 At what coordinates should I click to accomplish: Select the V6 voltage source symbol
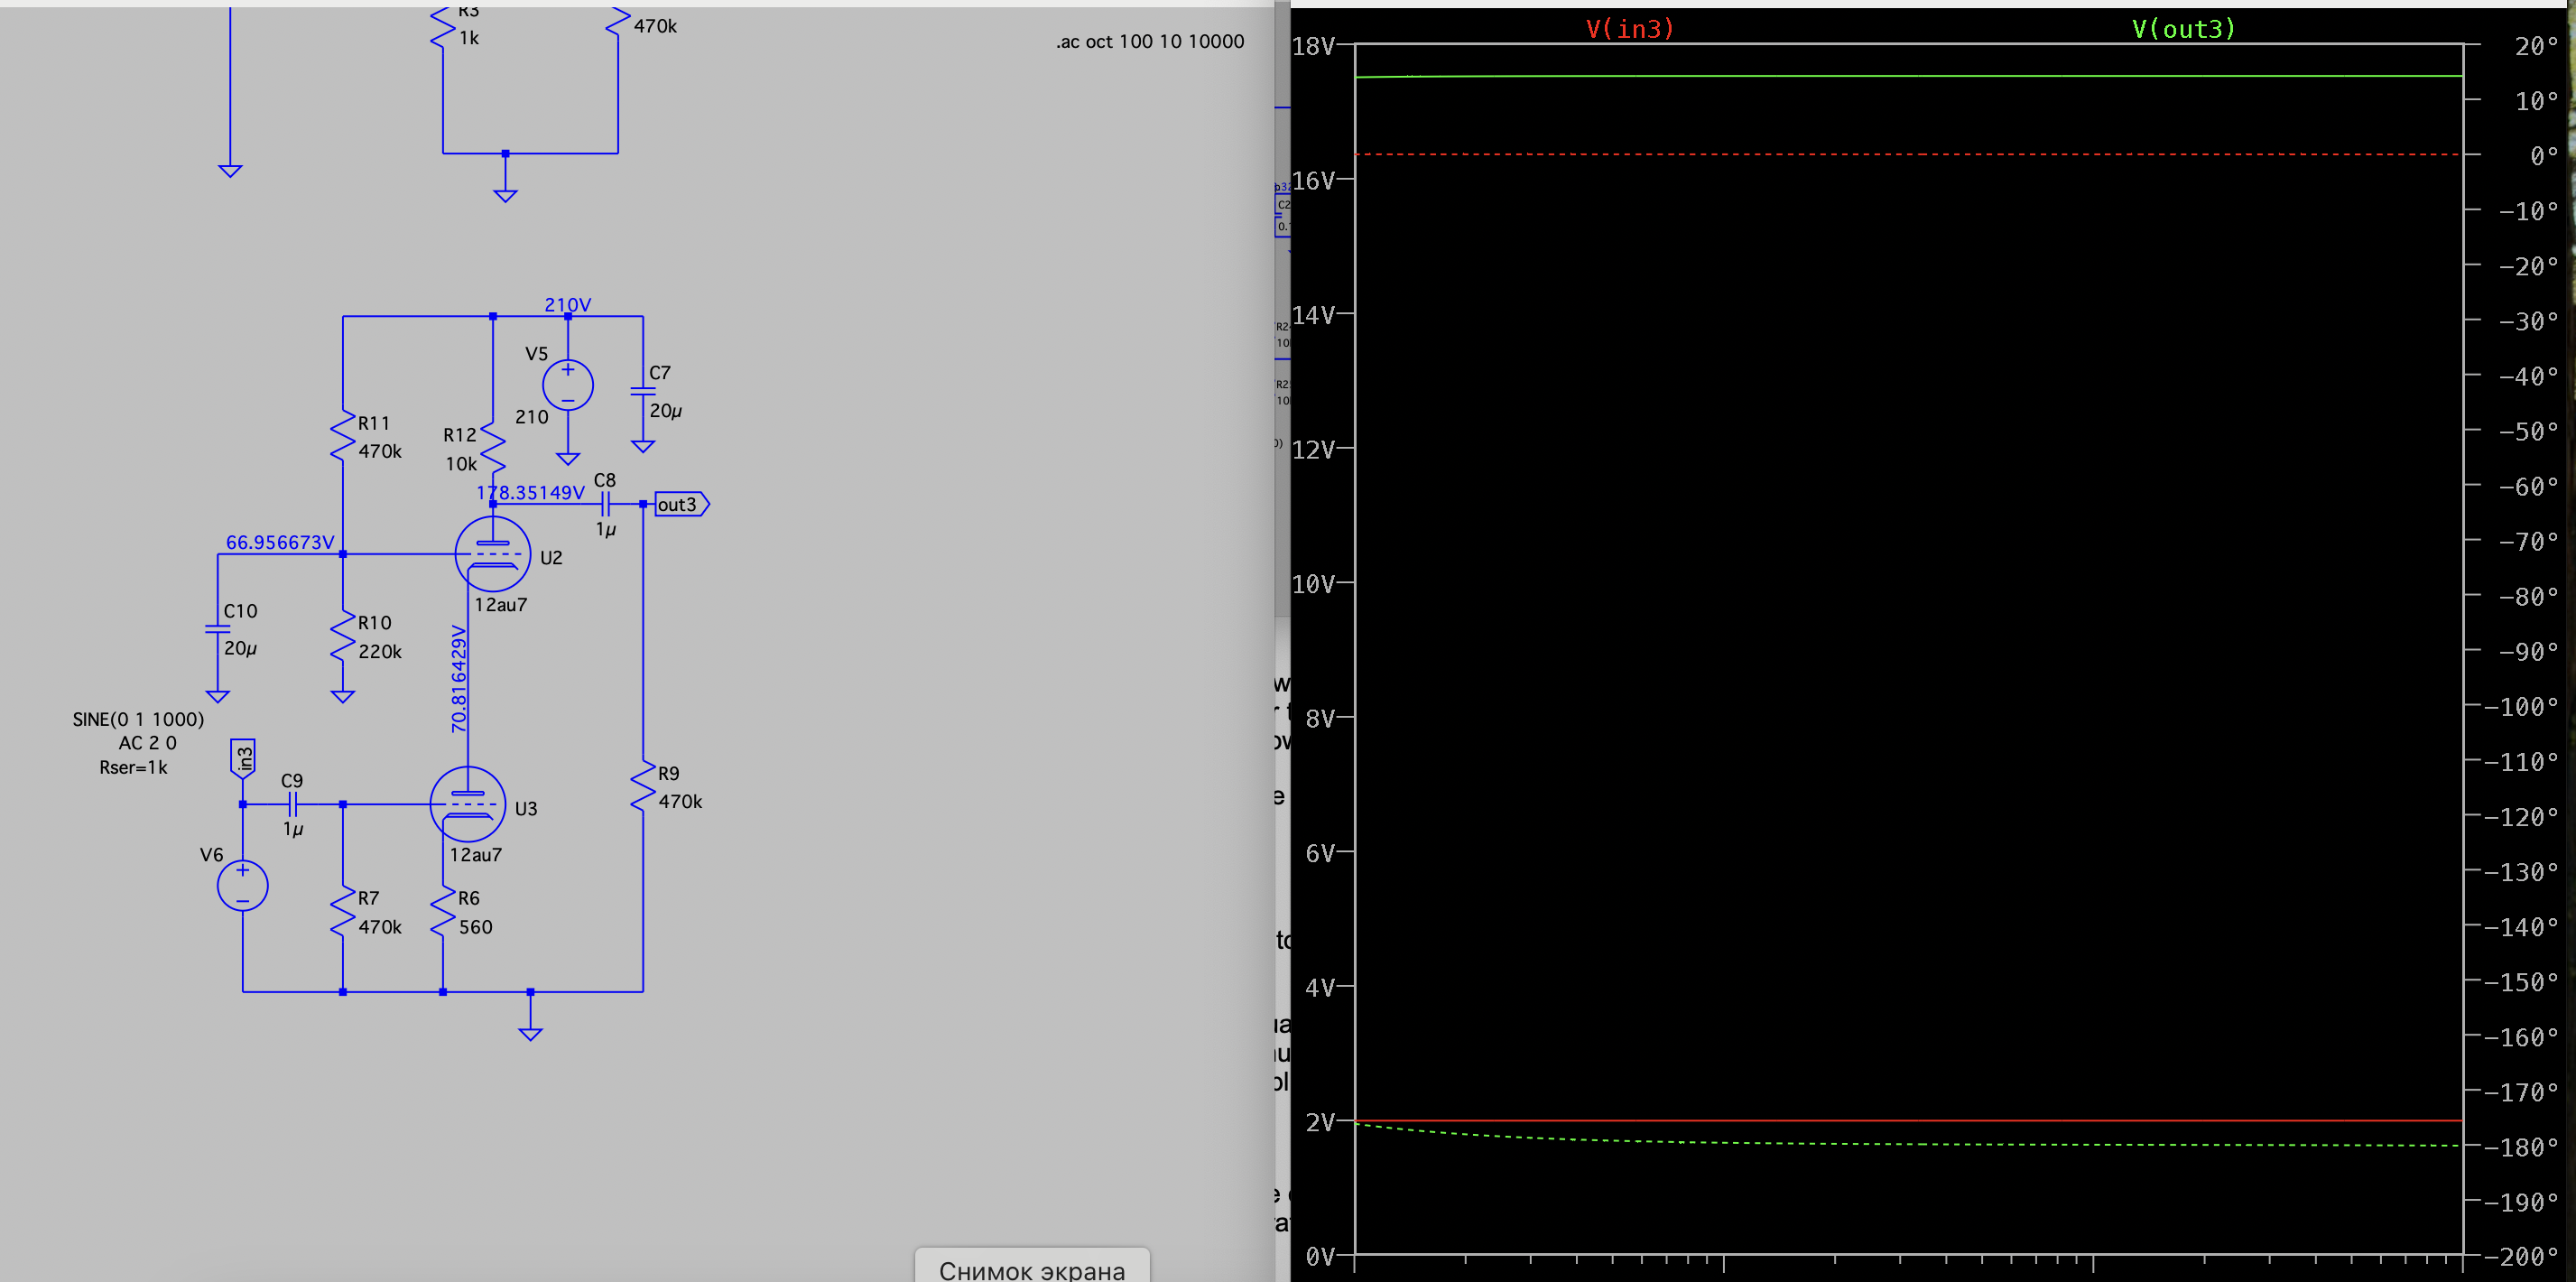242,885
